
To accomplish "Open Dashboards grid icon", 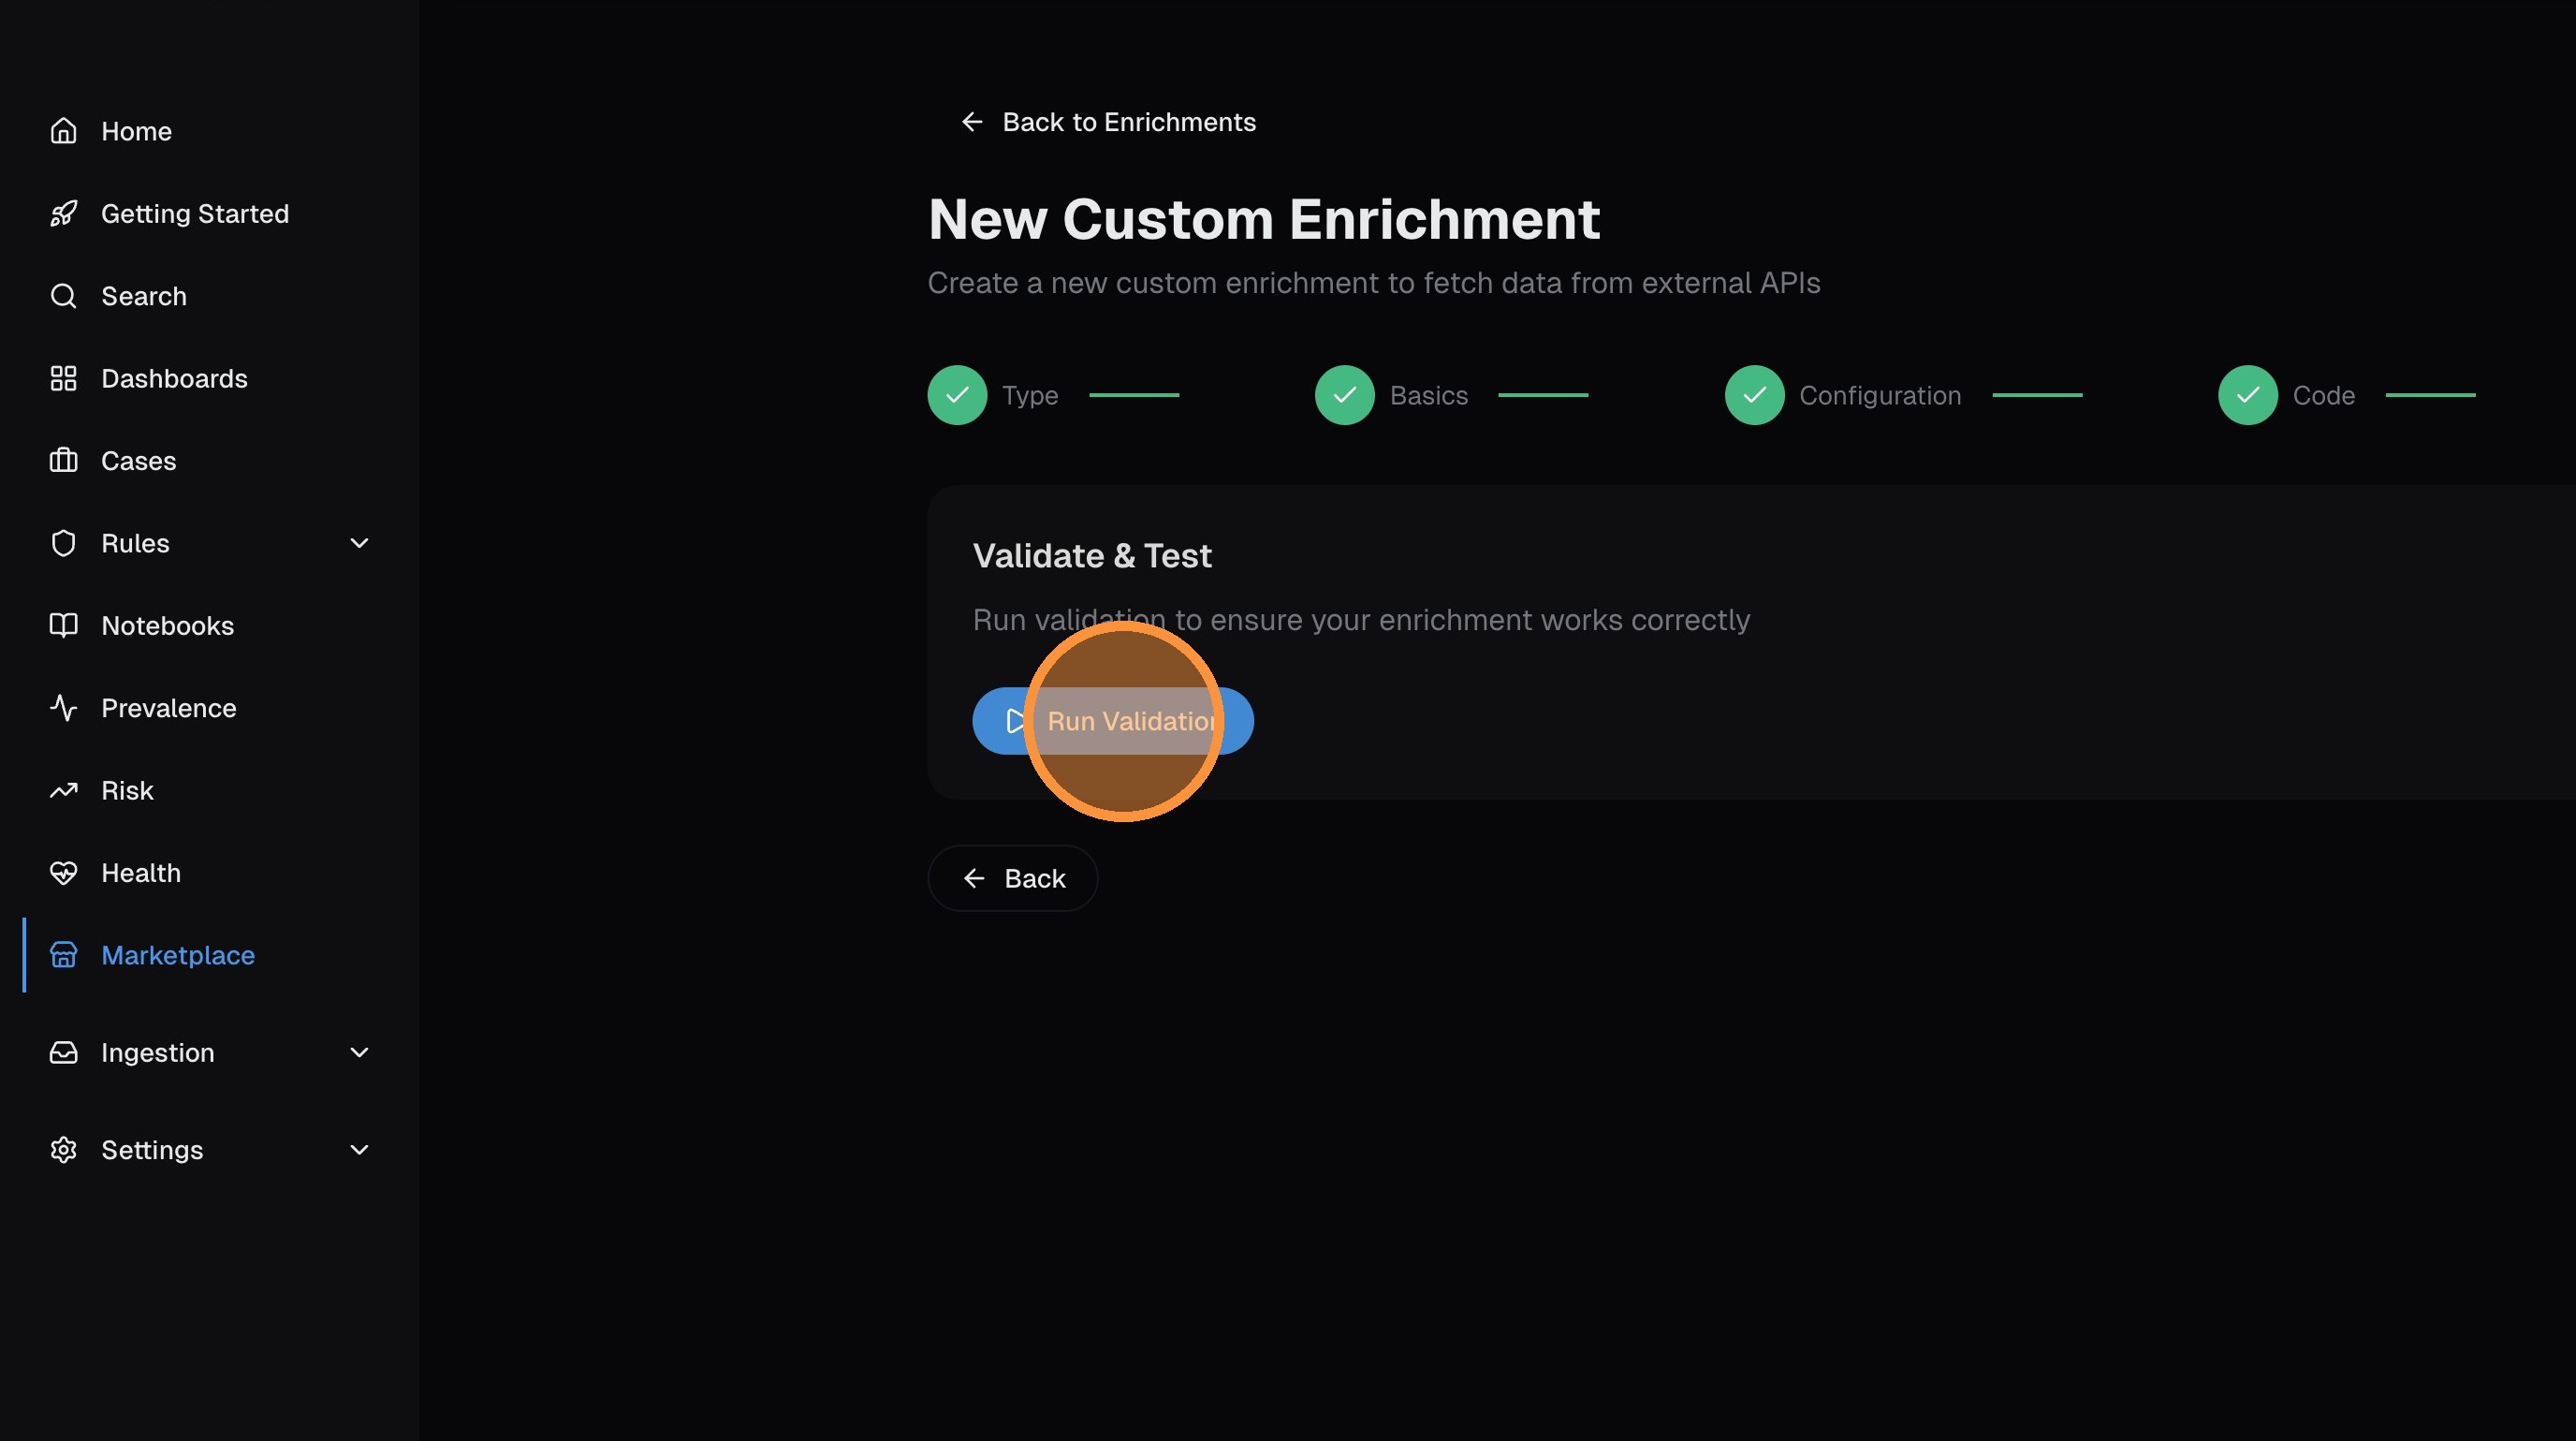I will 63,378.
